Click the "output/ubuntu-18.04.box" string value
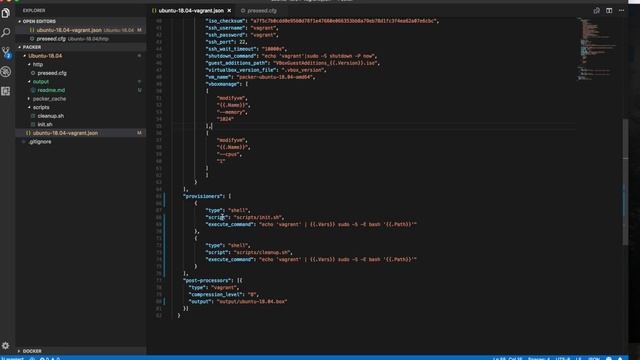 [252, 302]
